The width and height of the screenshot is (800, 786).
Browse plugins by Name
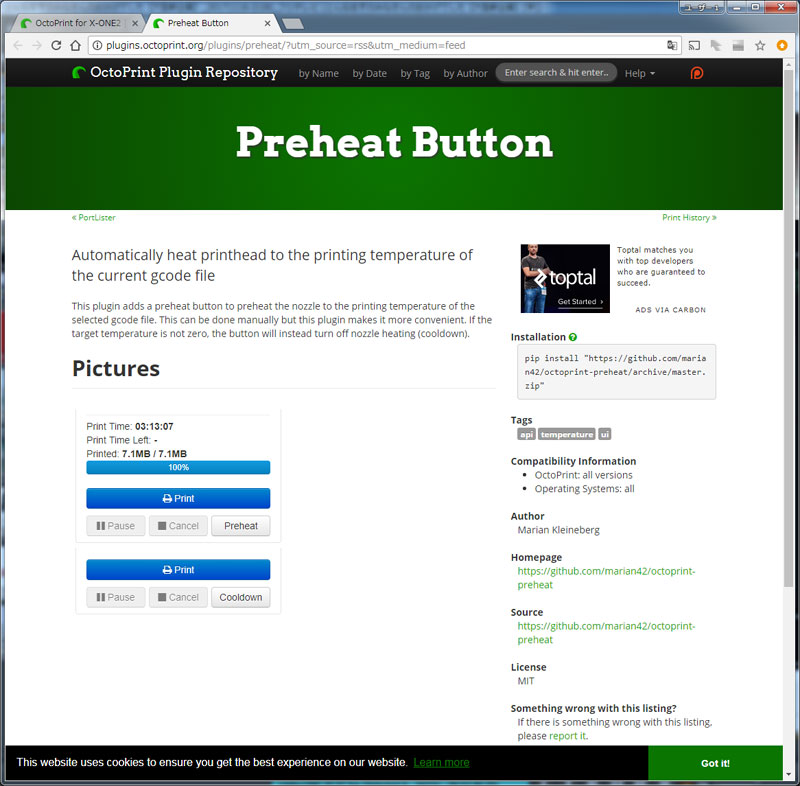318,73
